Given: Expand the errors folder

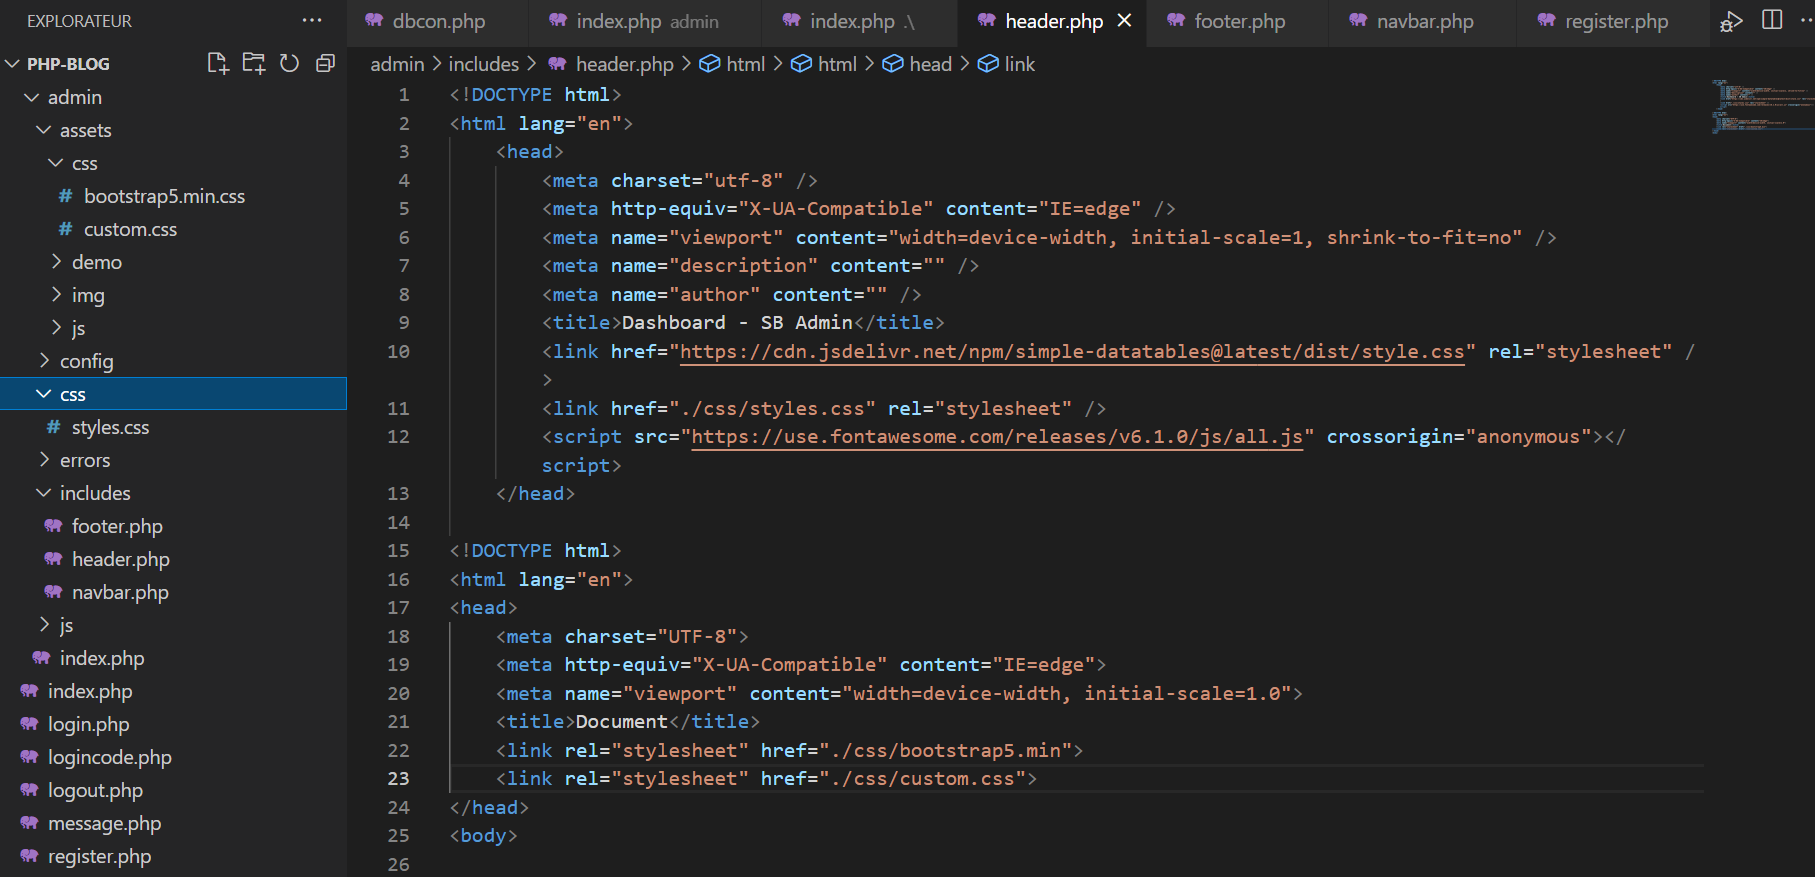Looking at the screenshot, I should [x=84, y=460].
